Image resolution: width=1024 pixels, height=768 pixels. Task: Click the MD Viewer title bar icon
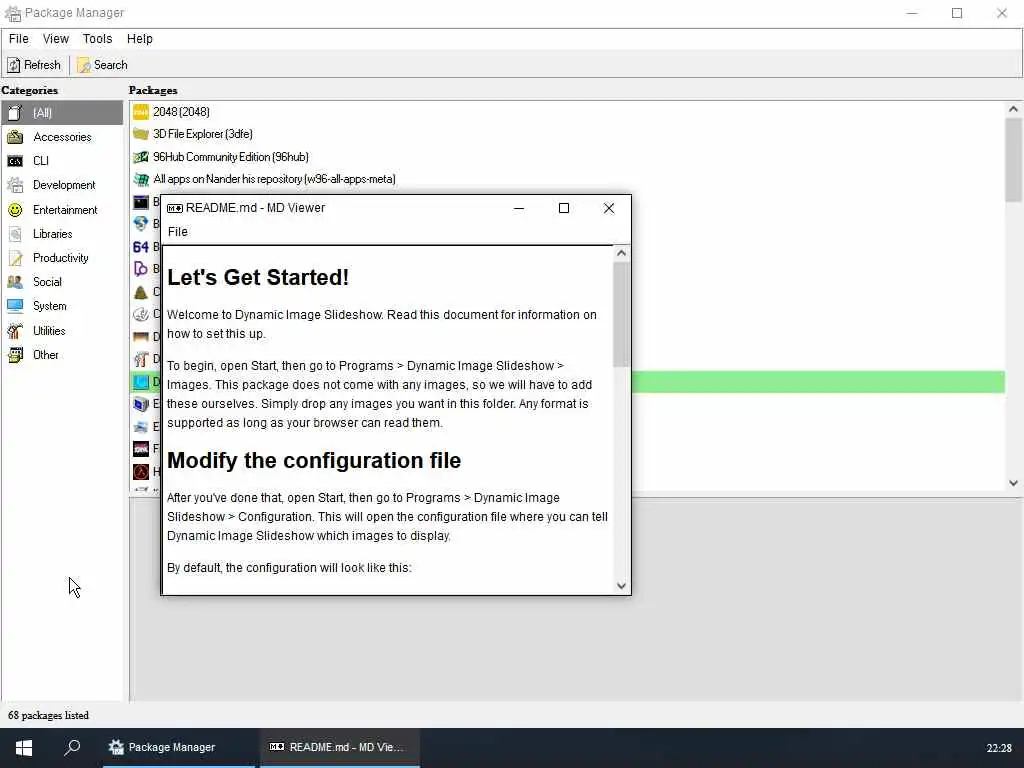pyautogui.click(x=174, y=208)
